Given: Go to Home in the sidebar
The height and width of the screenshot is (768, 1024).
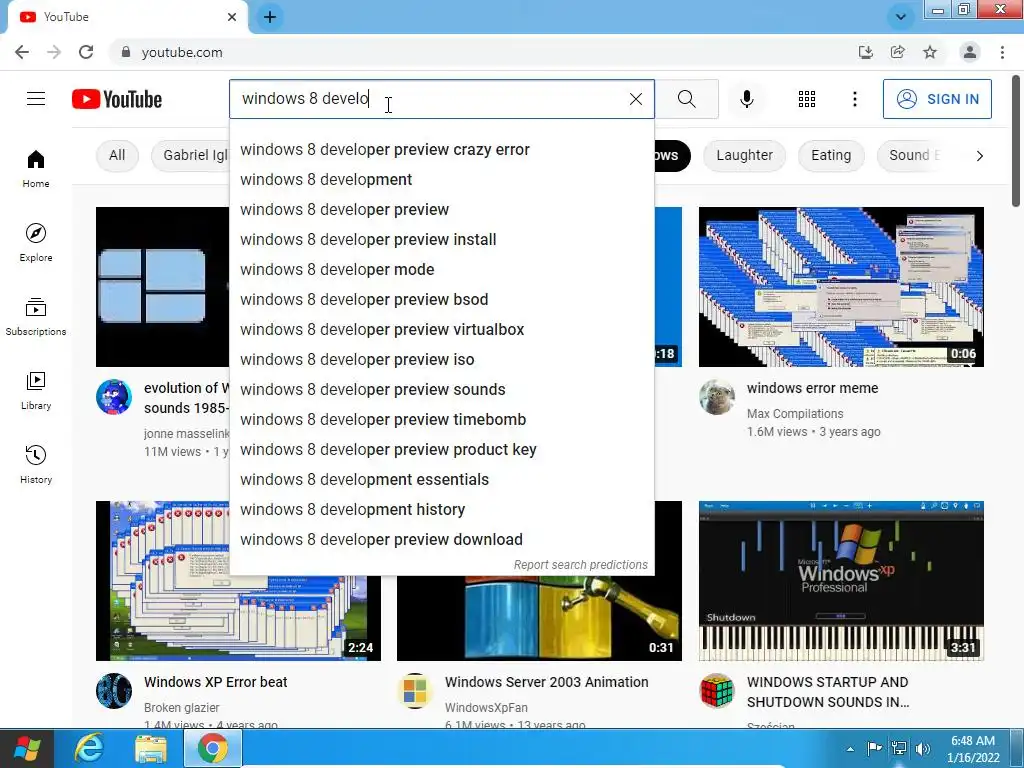Looking at the screenshot, I should coord(36,169).
